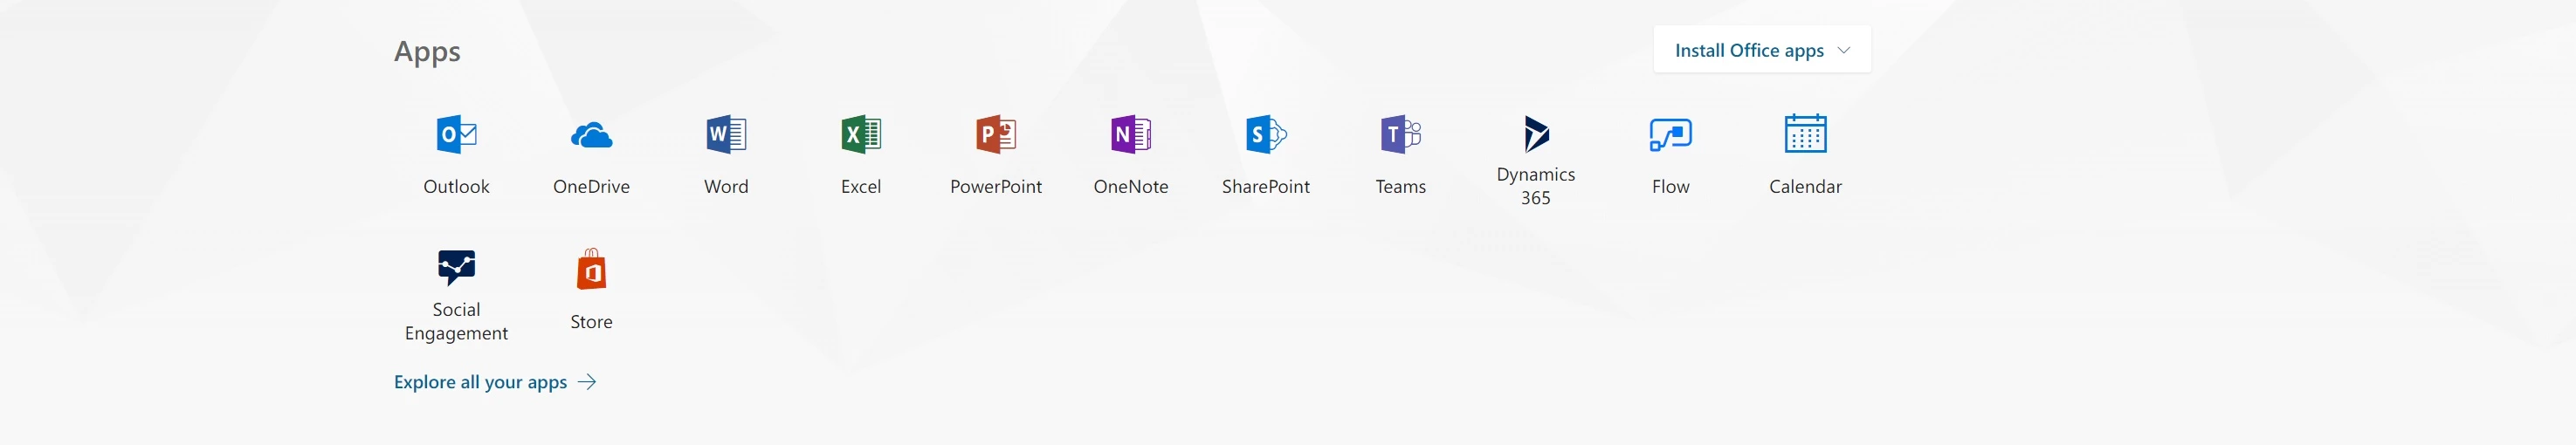The width and height of the screenshot is (2576, 445).
Task: Click the Teams text label
Action: tap(1401, 187)
